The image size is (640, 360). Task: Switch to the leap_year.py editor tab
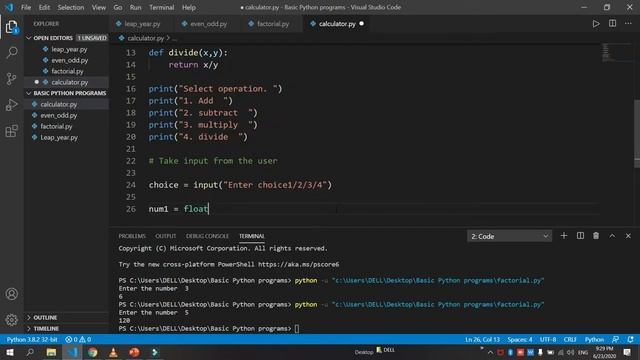(x=141, y=24)
